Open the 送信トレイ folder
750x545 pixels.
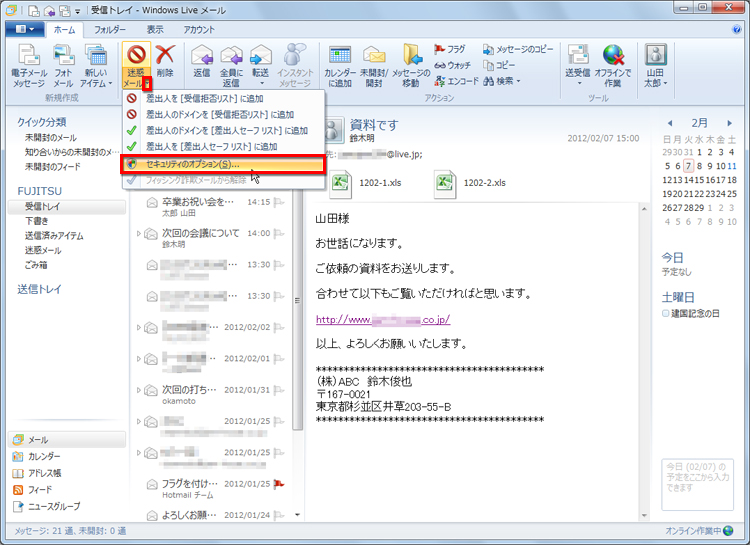pyautogui.click(x=39, y=289)
